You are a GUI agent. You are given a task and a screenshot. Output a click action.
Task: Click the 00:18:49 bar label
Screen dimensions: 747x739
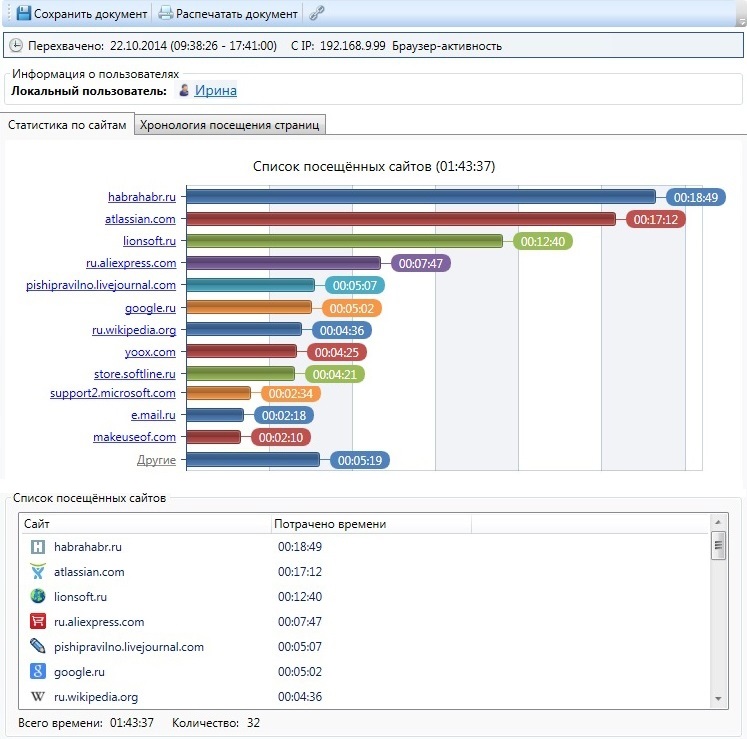[x=696, y=197]
